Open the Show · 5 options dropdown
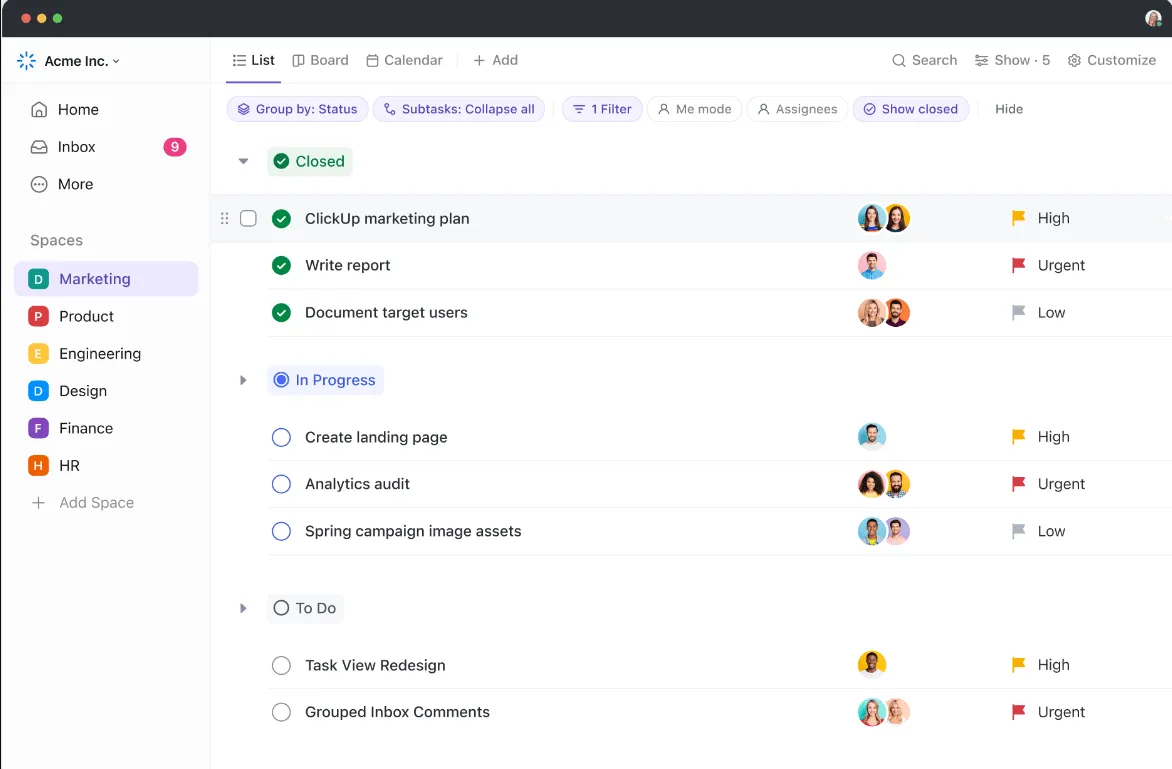The height and width of the screenshot is (769, 1172). pyautogui.click(x=1012, y=61)
